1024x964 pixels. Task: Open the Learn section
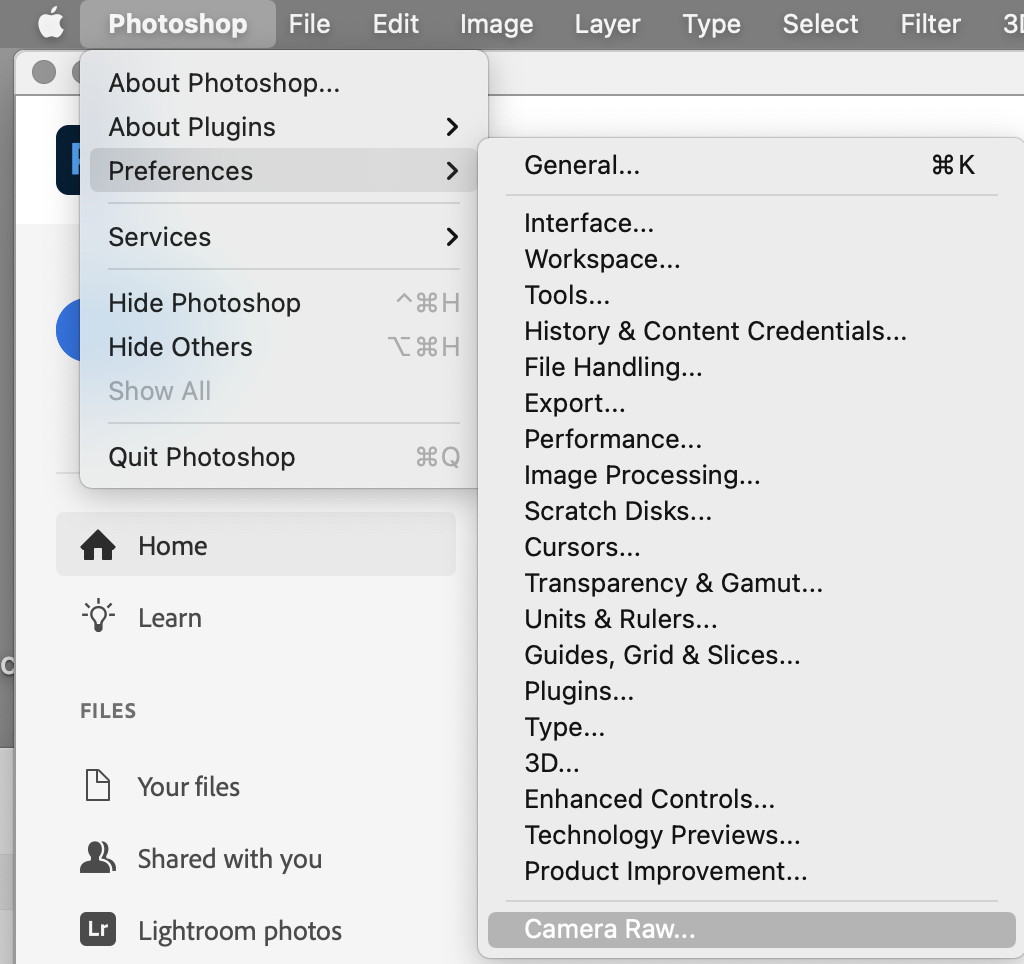[169, 618]
